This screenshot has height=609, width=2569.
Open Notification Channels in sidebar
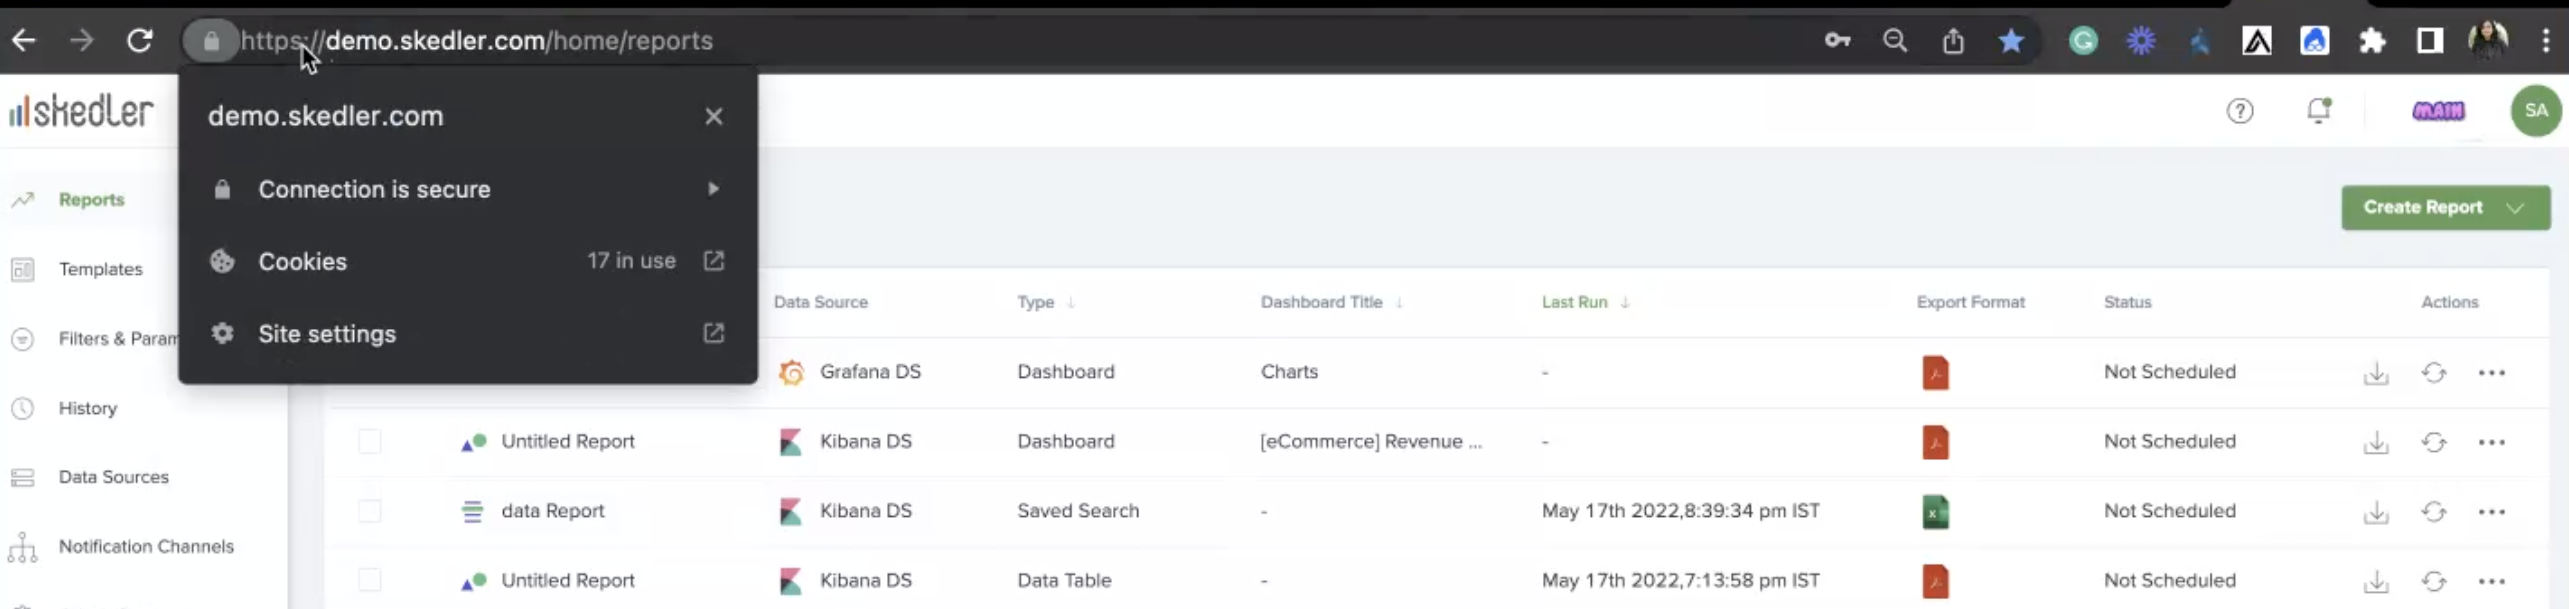click(x=146, y=546)
